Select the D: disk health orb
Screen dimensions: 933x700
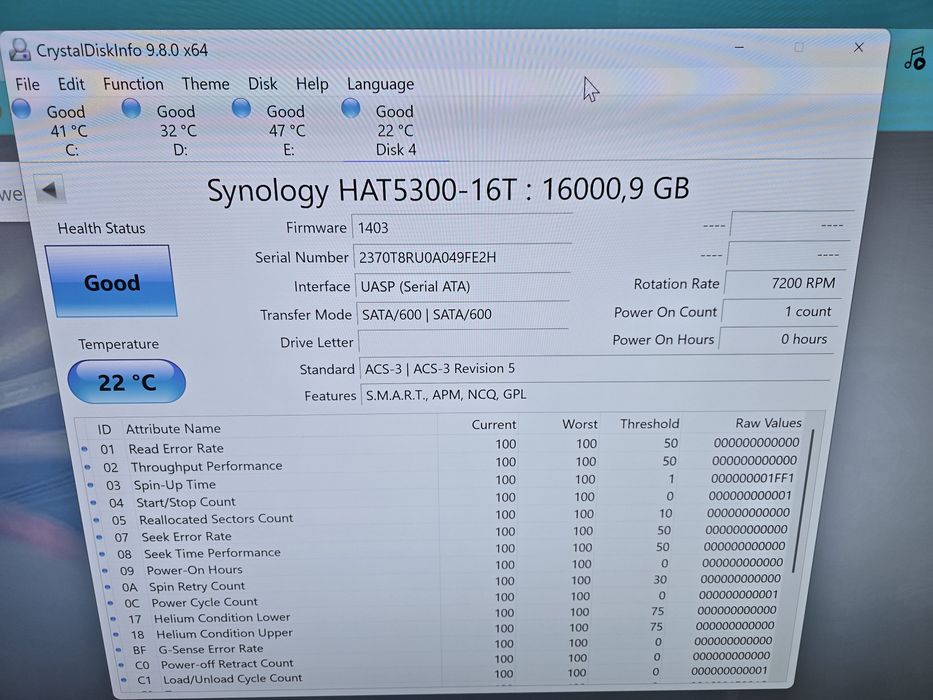(131, 109)
